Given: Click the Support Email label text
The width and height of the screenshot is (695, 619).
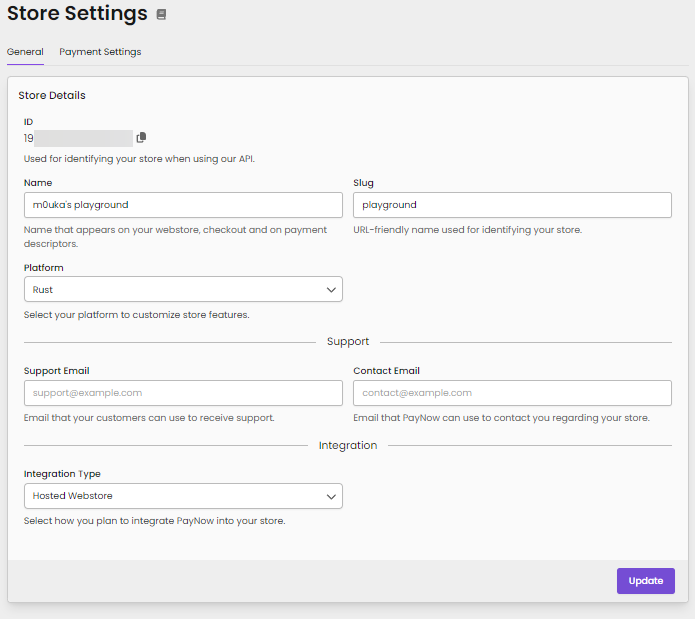Looking at the screenshot, I should point(56,371).
